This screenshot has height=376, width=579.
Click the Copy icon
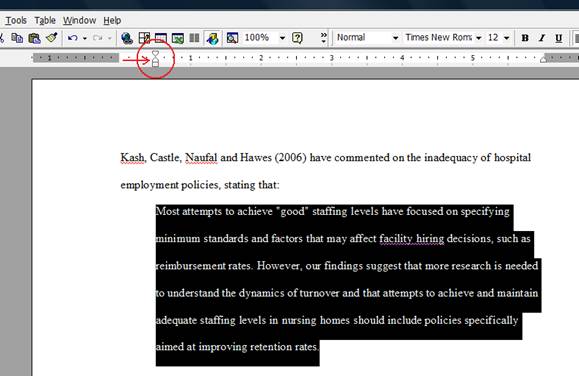point(17,38)
